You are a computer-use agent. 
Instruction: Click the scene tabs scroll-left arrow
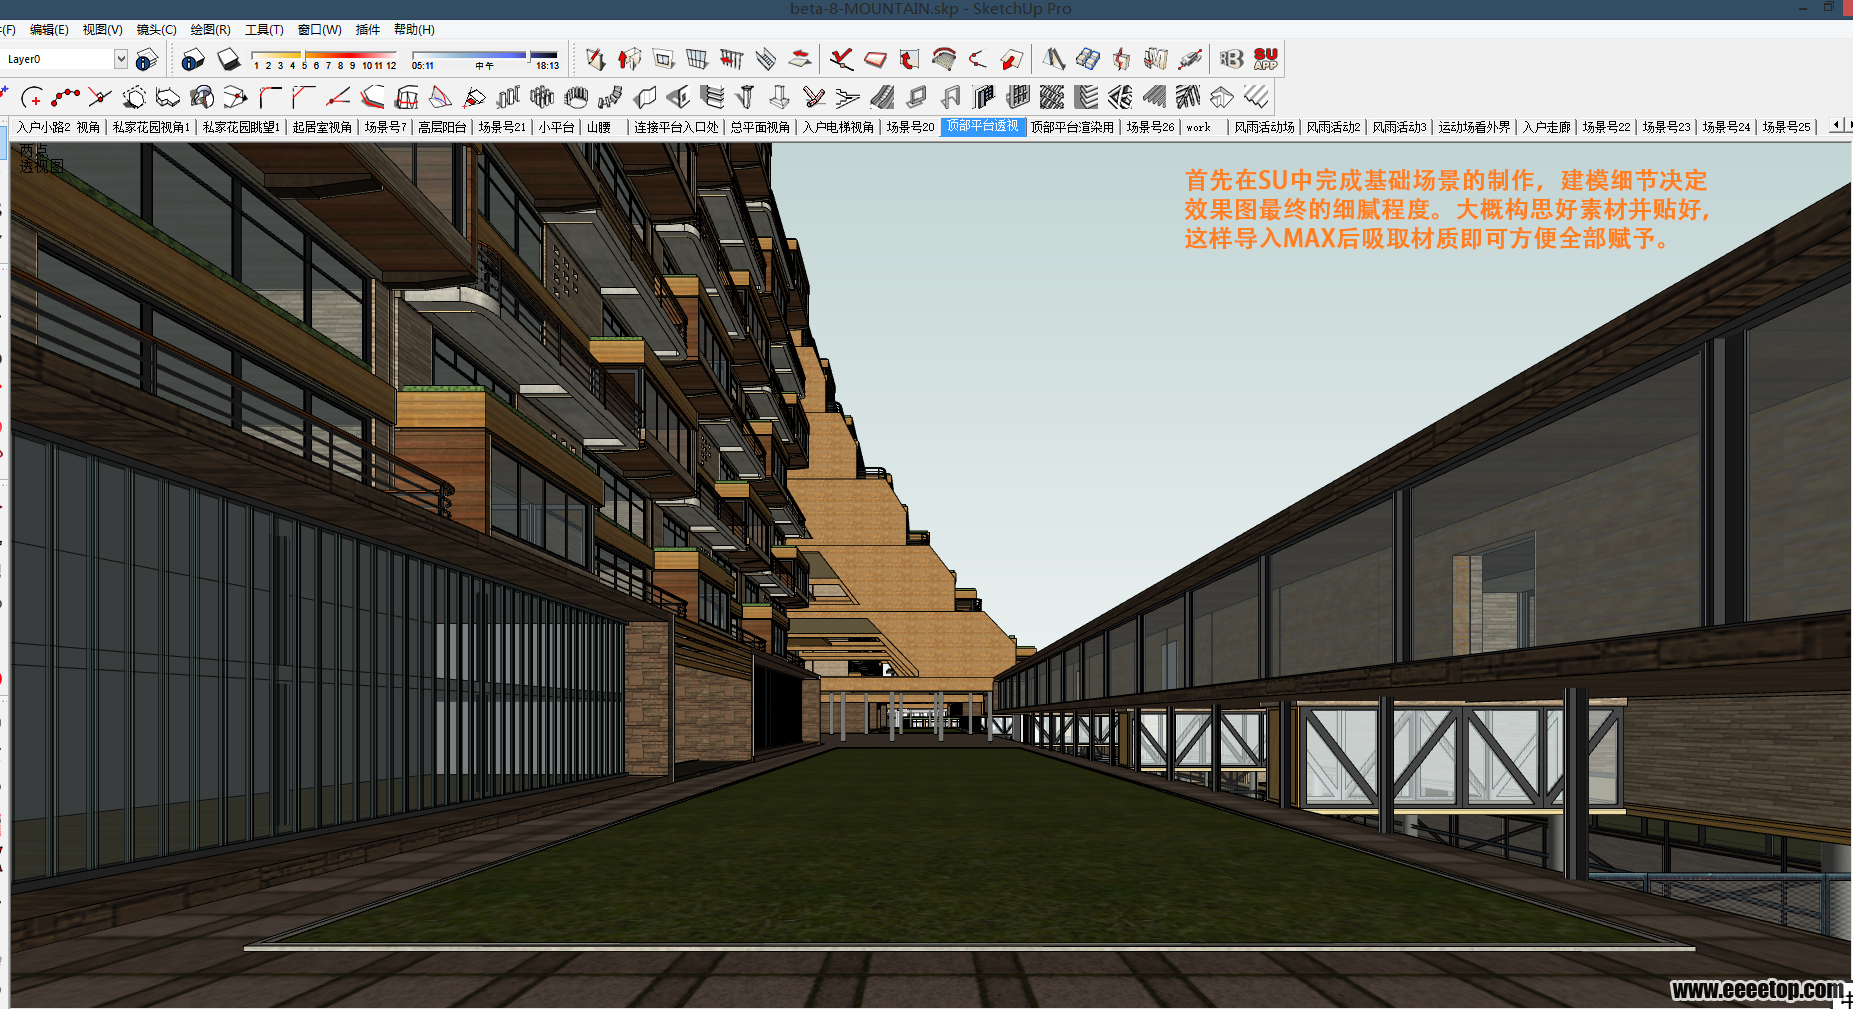pyautogui.click(x=1835, y=126)
